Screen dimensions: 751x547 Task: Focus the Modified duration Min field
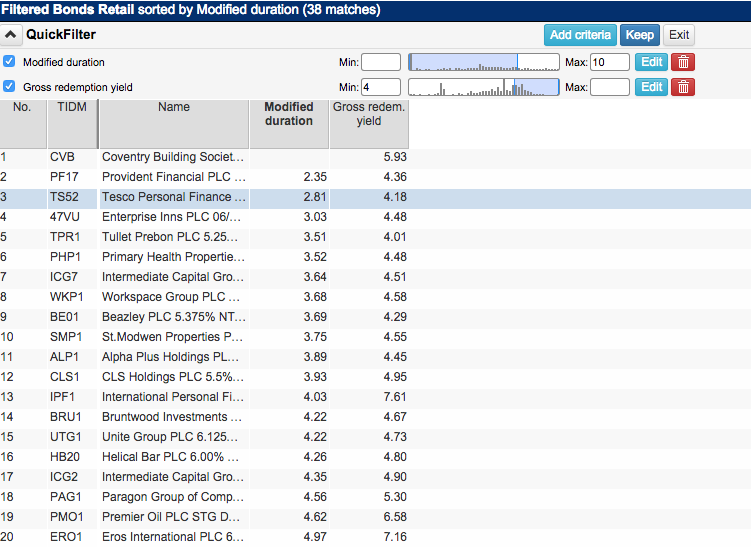[x=381, y=62]
